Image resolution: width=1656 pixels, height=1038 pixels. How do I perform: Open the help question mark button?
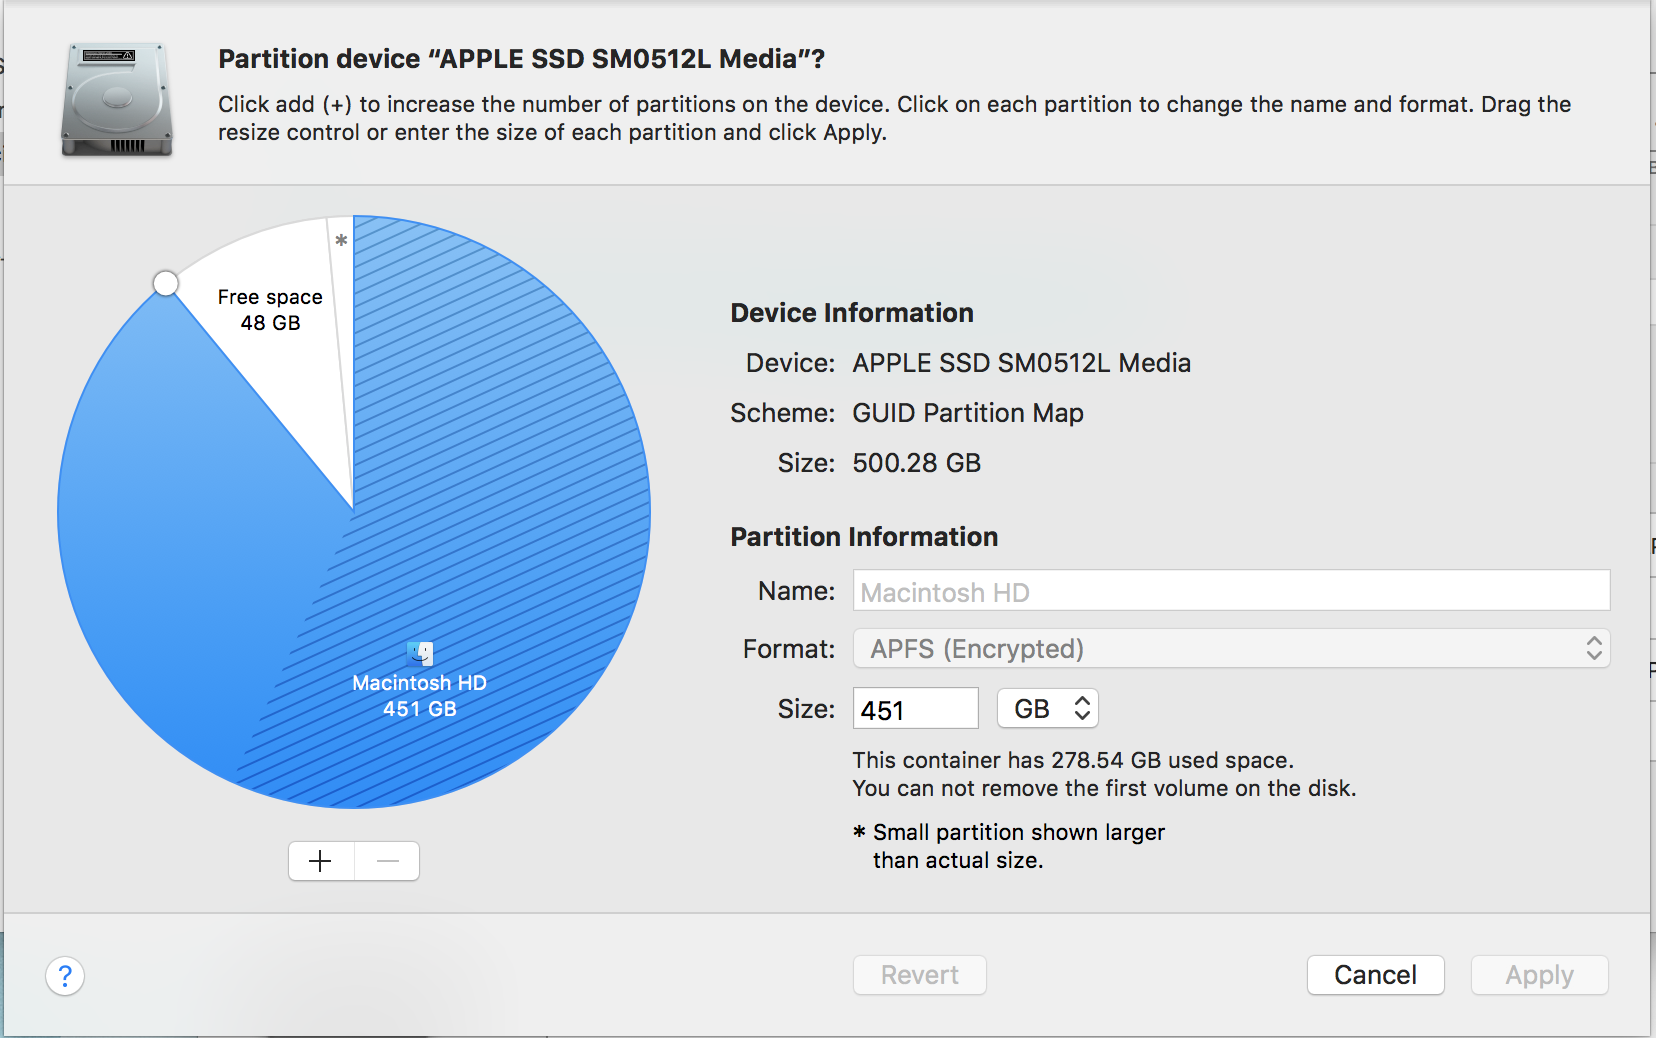pyautogui.click(x=65, y=976)
